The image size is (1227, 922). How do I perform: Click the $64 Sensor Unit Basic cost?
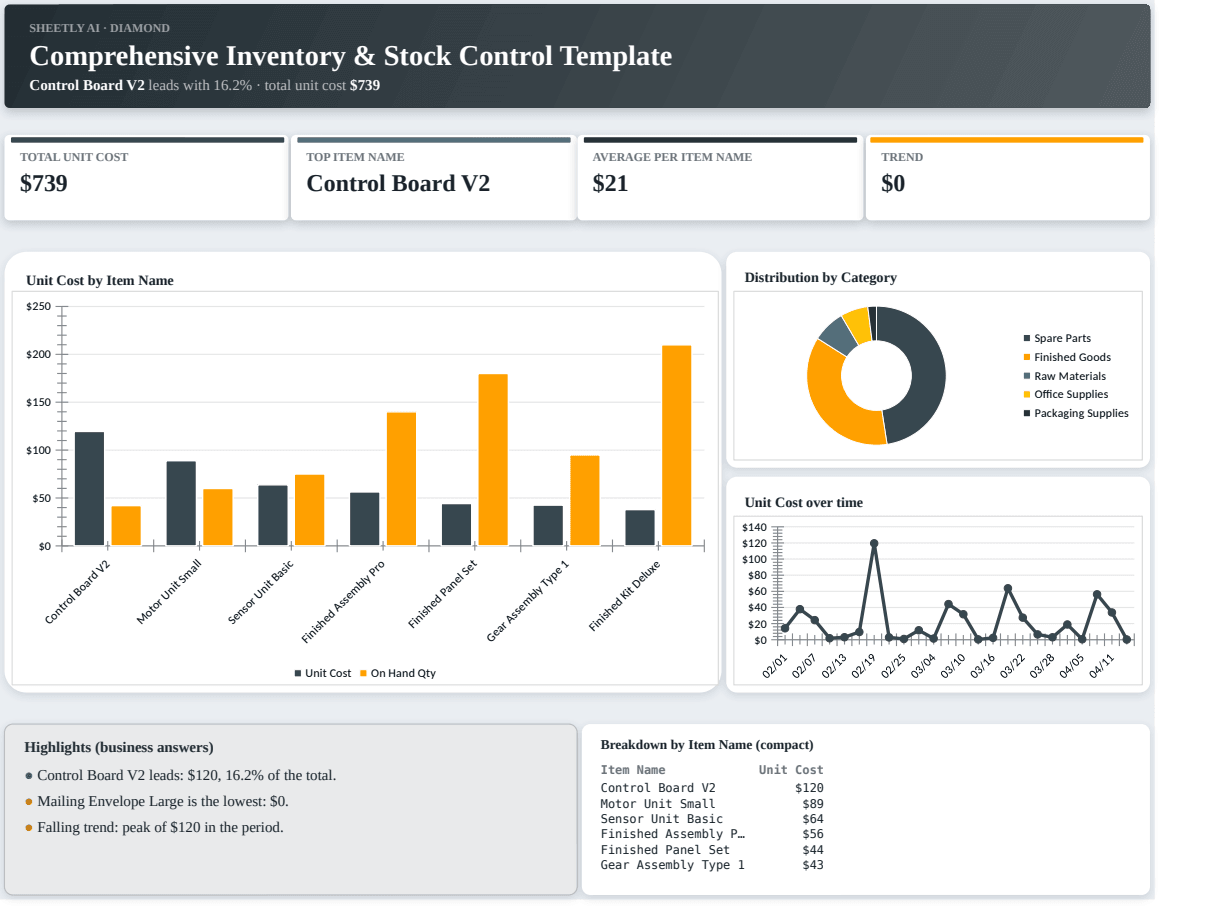[813, 819]
